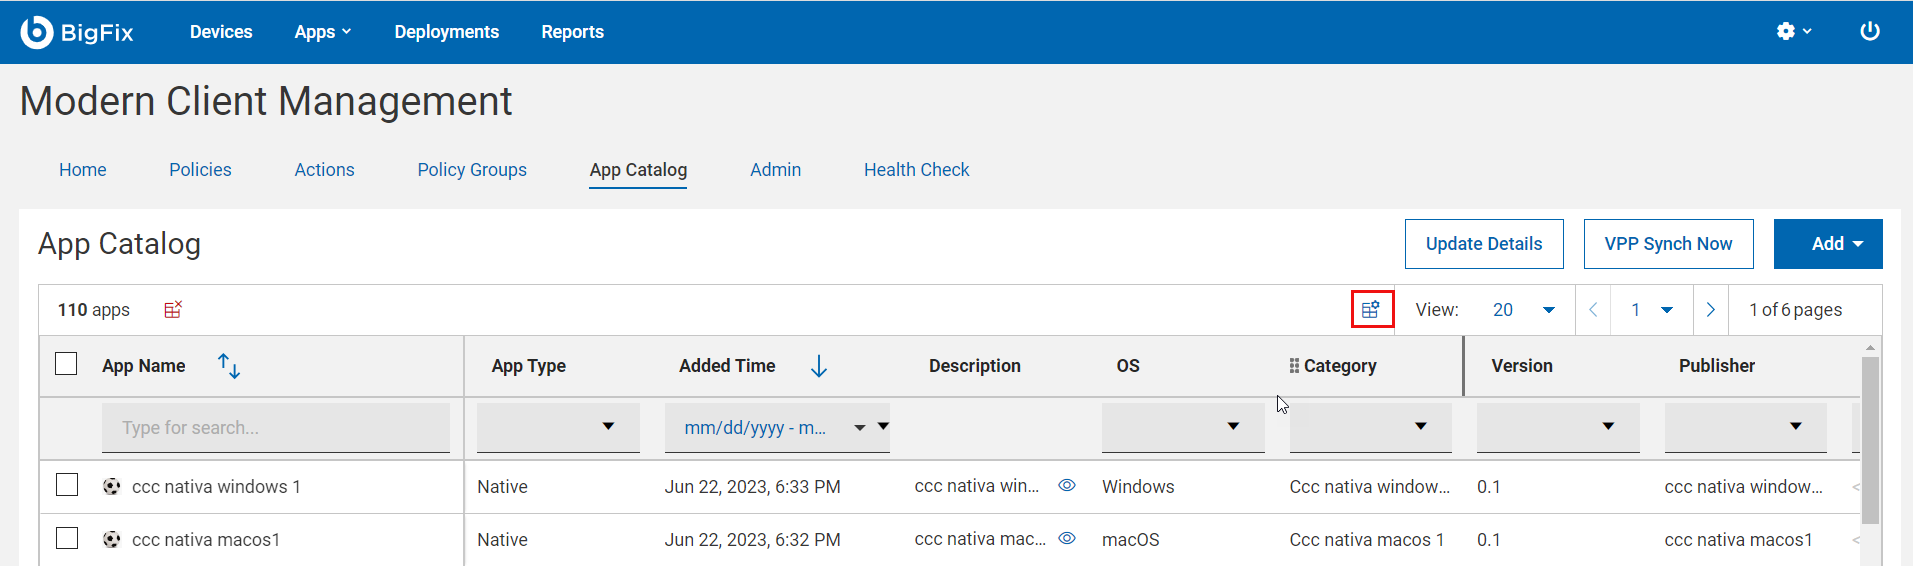This screenshot has height=566, width=1913.
Task: Switch to the Policy Groups tab
Action: click(472, 170)
